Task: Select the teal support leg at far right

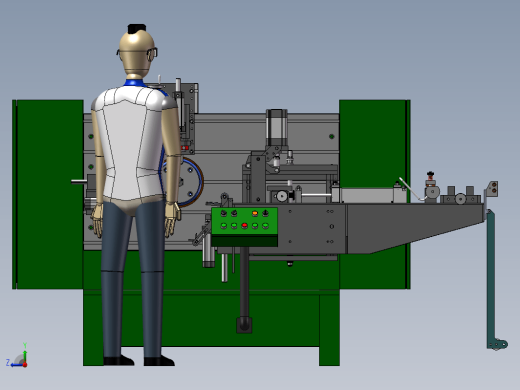Action: (492, 280)
